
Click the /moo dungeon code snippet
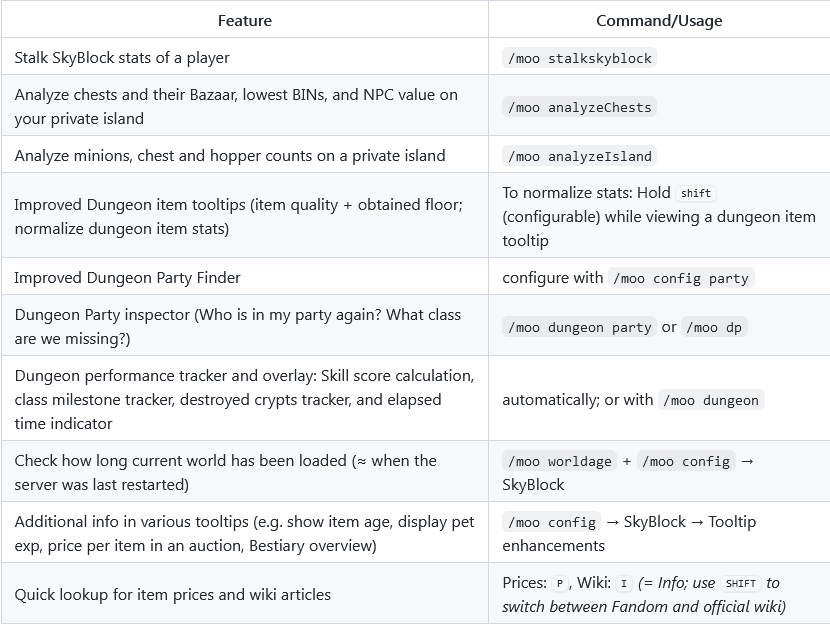[711, 400]
